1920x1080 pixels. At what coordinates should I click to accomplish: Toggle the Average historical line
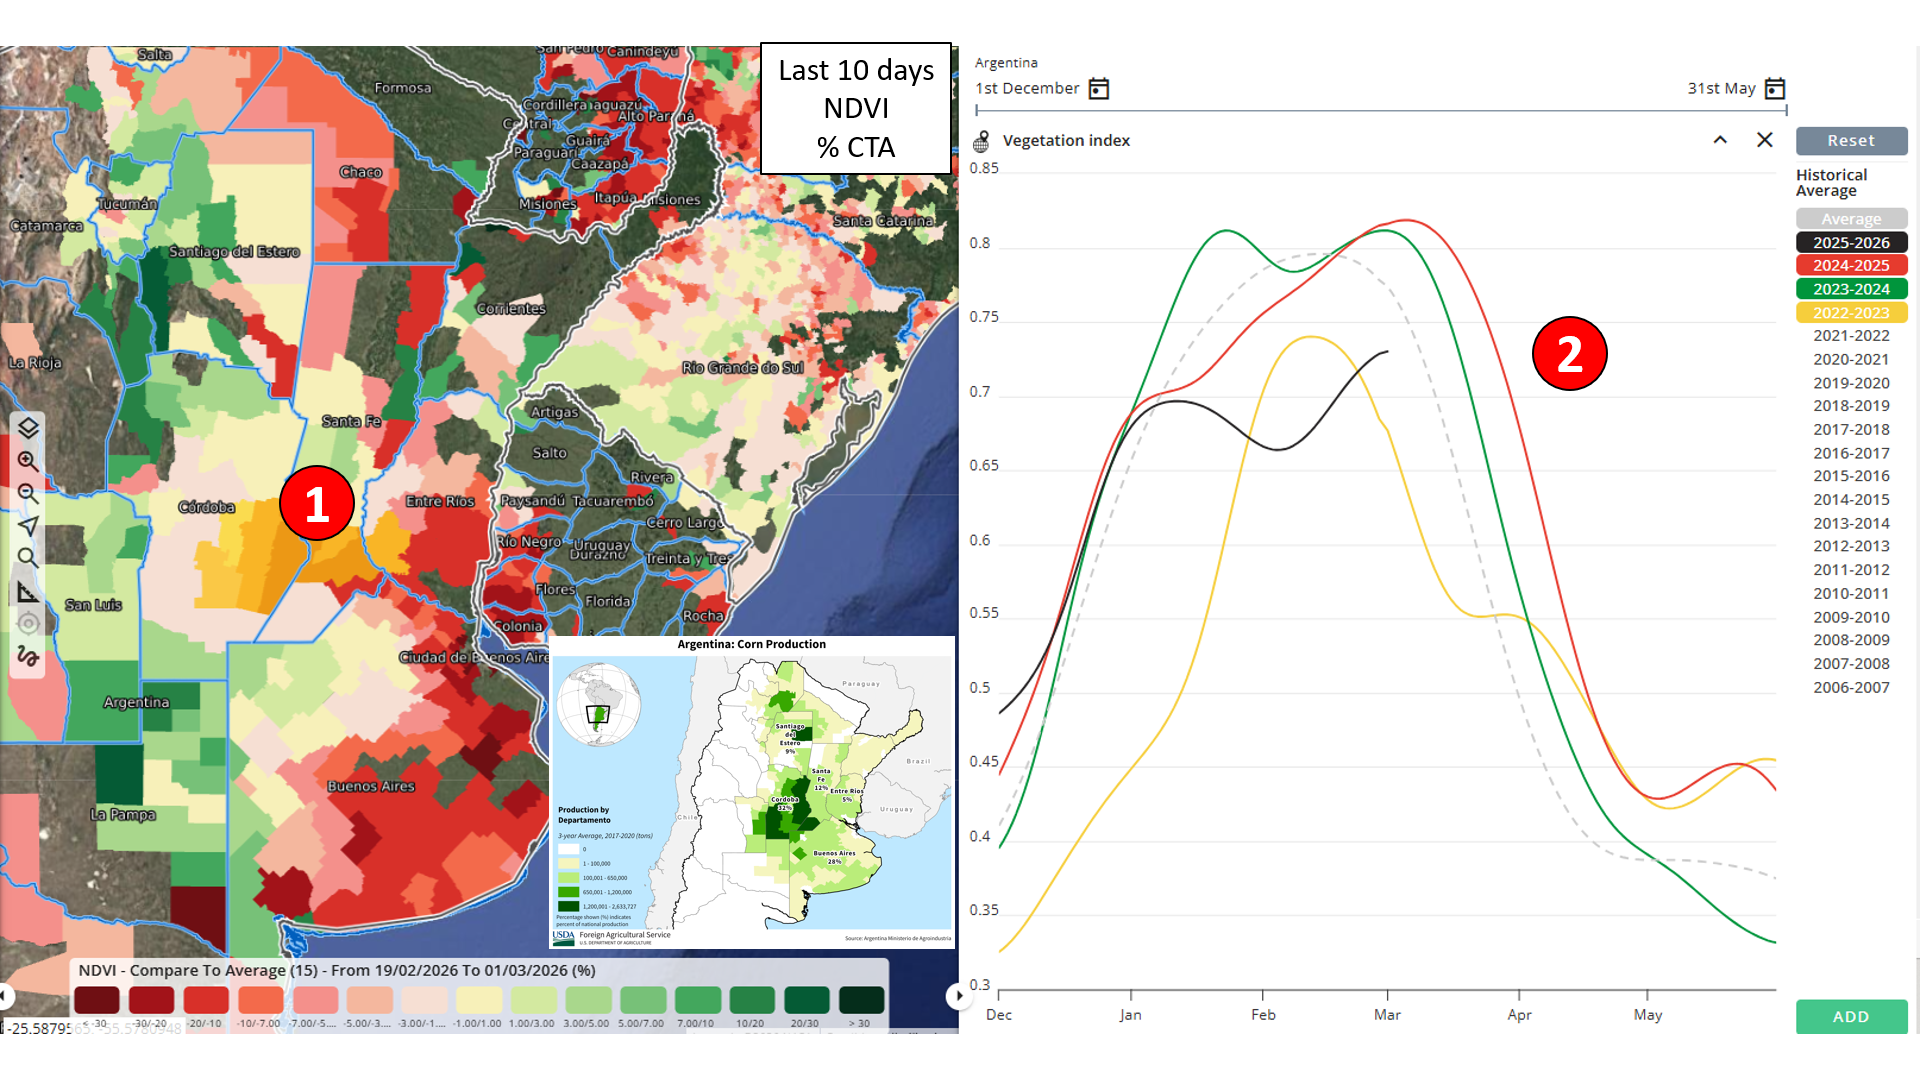[x=1851, y=218]
